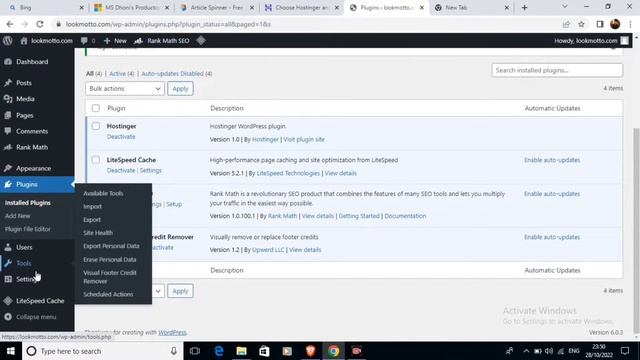Switch to the Choose Hostinger tab
Viewport: 640px width, 360px height.
tap(302, 8)
